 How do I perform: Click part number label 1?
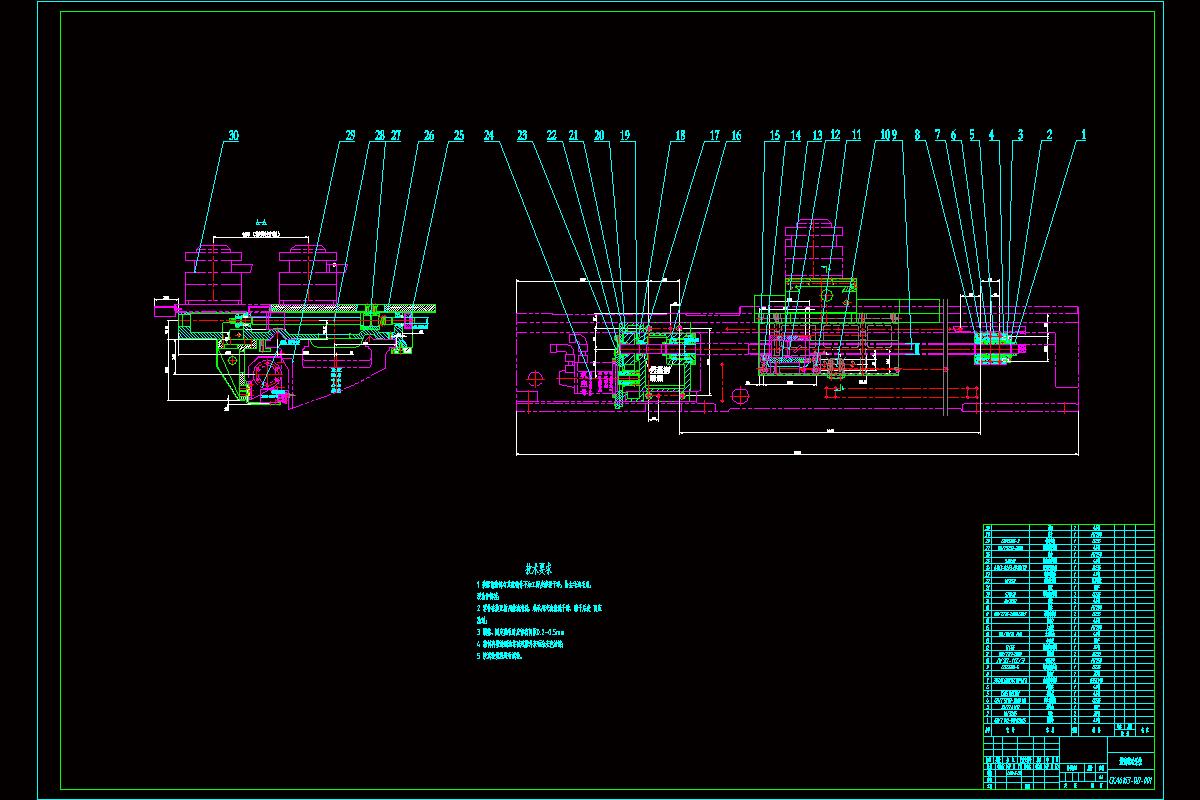pos(1082,134)
